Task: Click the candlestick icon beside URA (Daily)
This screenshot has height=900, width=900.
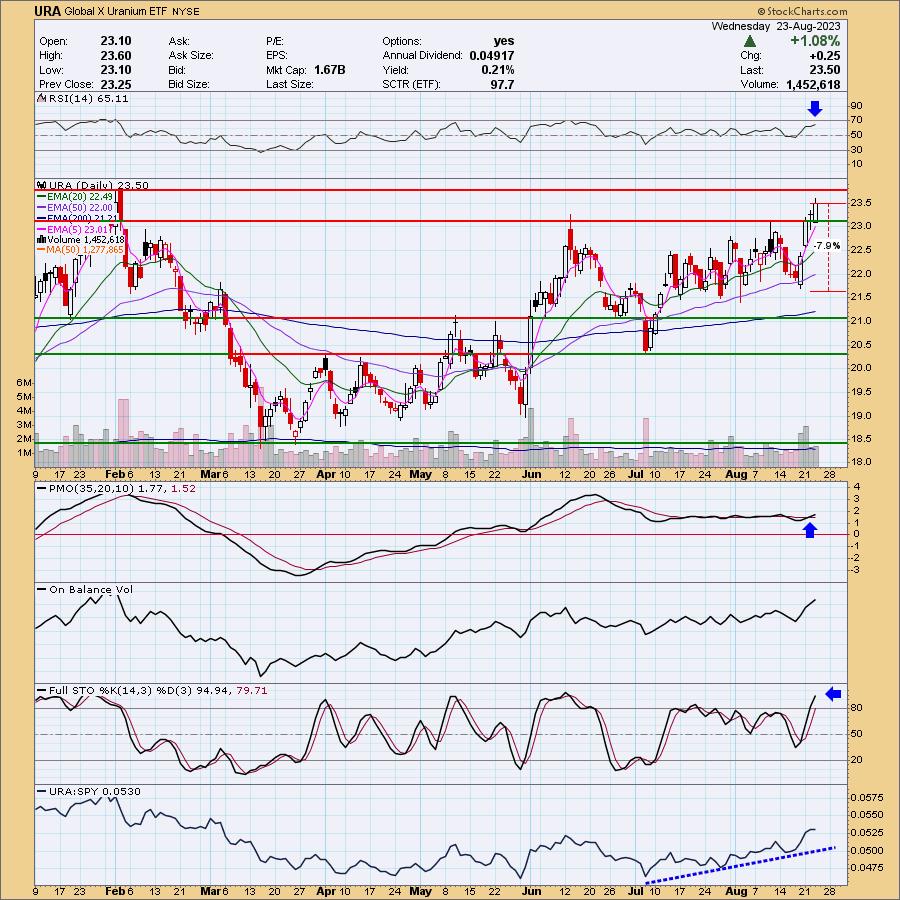Action: pos(41,185)
